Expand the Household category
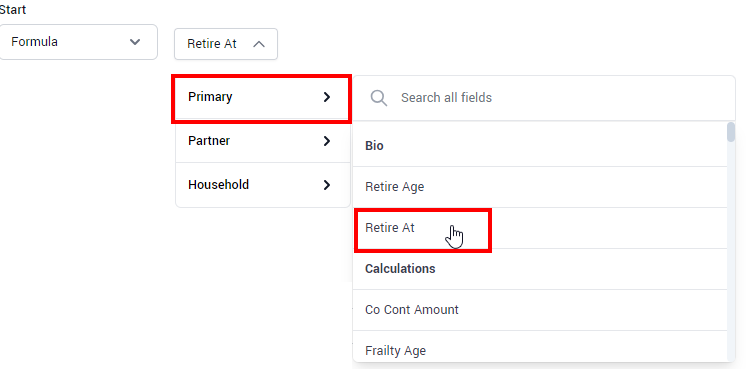Image resolution: width=746 pixels, height=369 pixels. [x=263, y=185]
